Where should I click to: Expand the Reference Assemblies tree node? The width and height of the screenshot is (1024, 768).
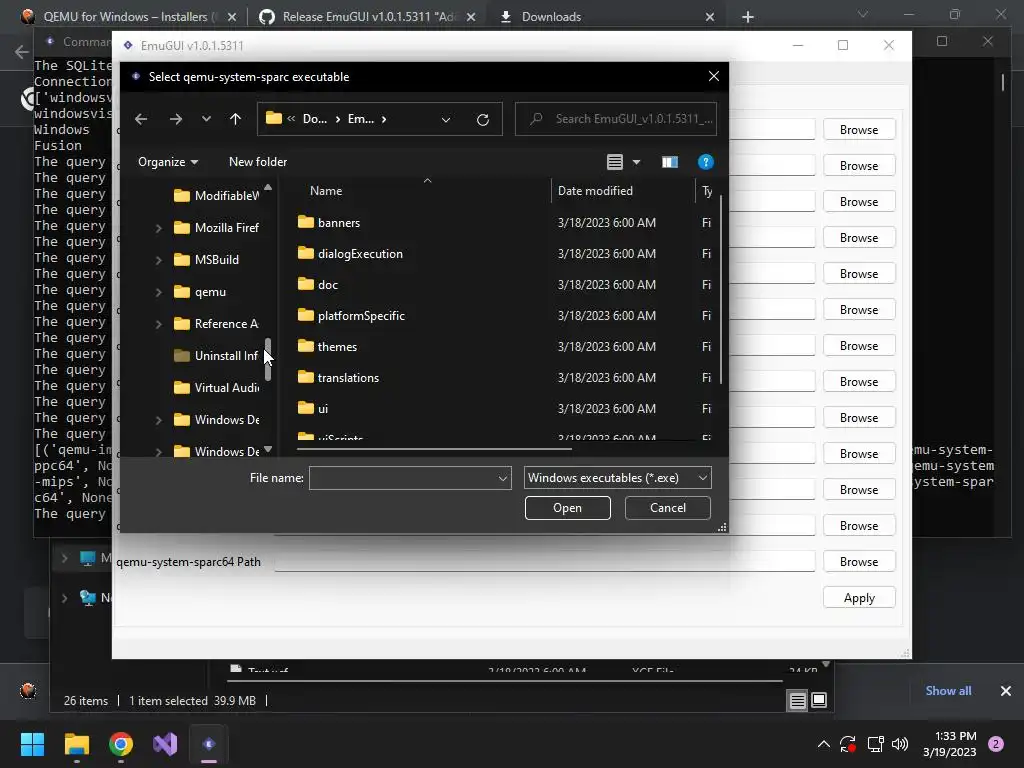(159, 324)
